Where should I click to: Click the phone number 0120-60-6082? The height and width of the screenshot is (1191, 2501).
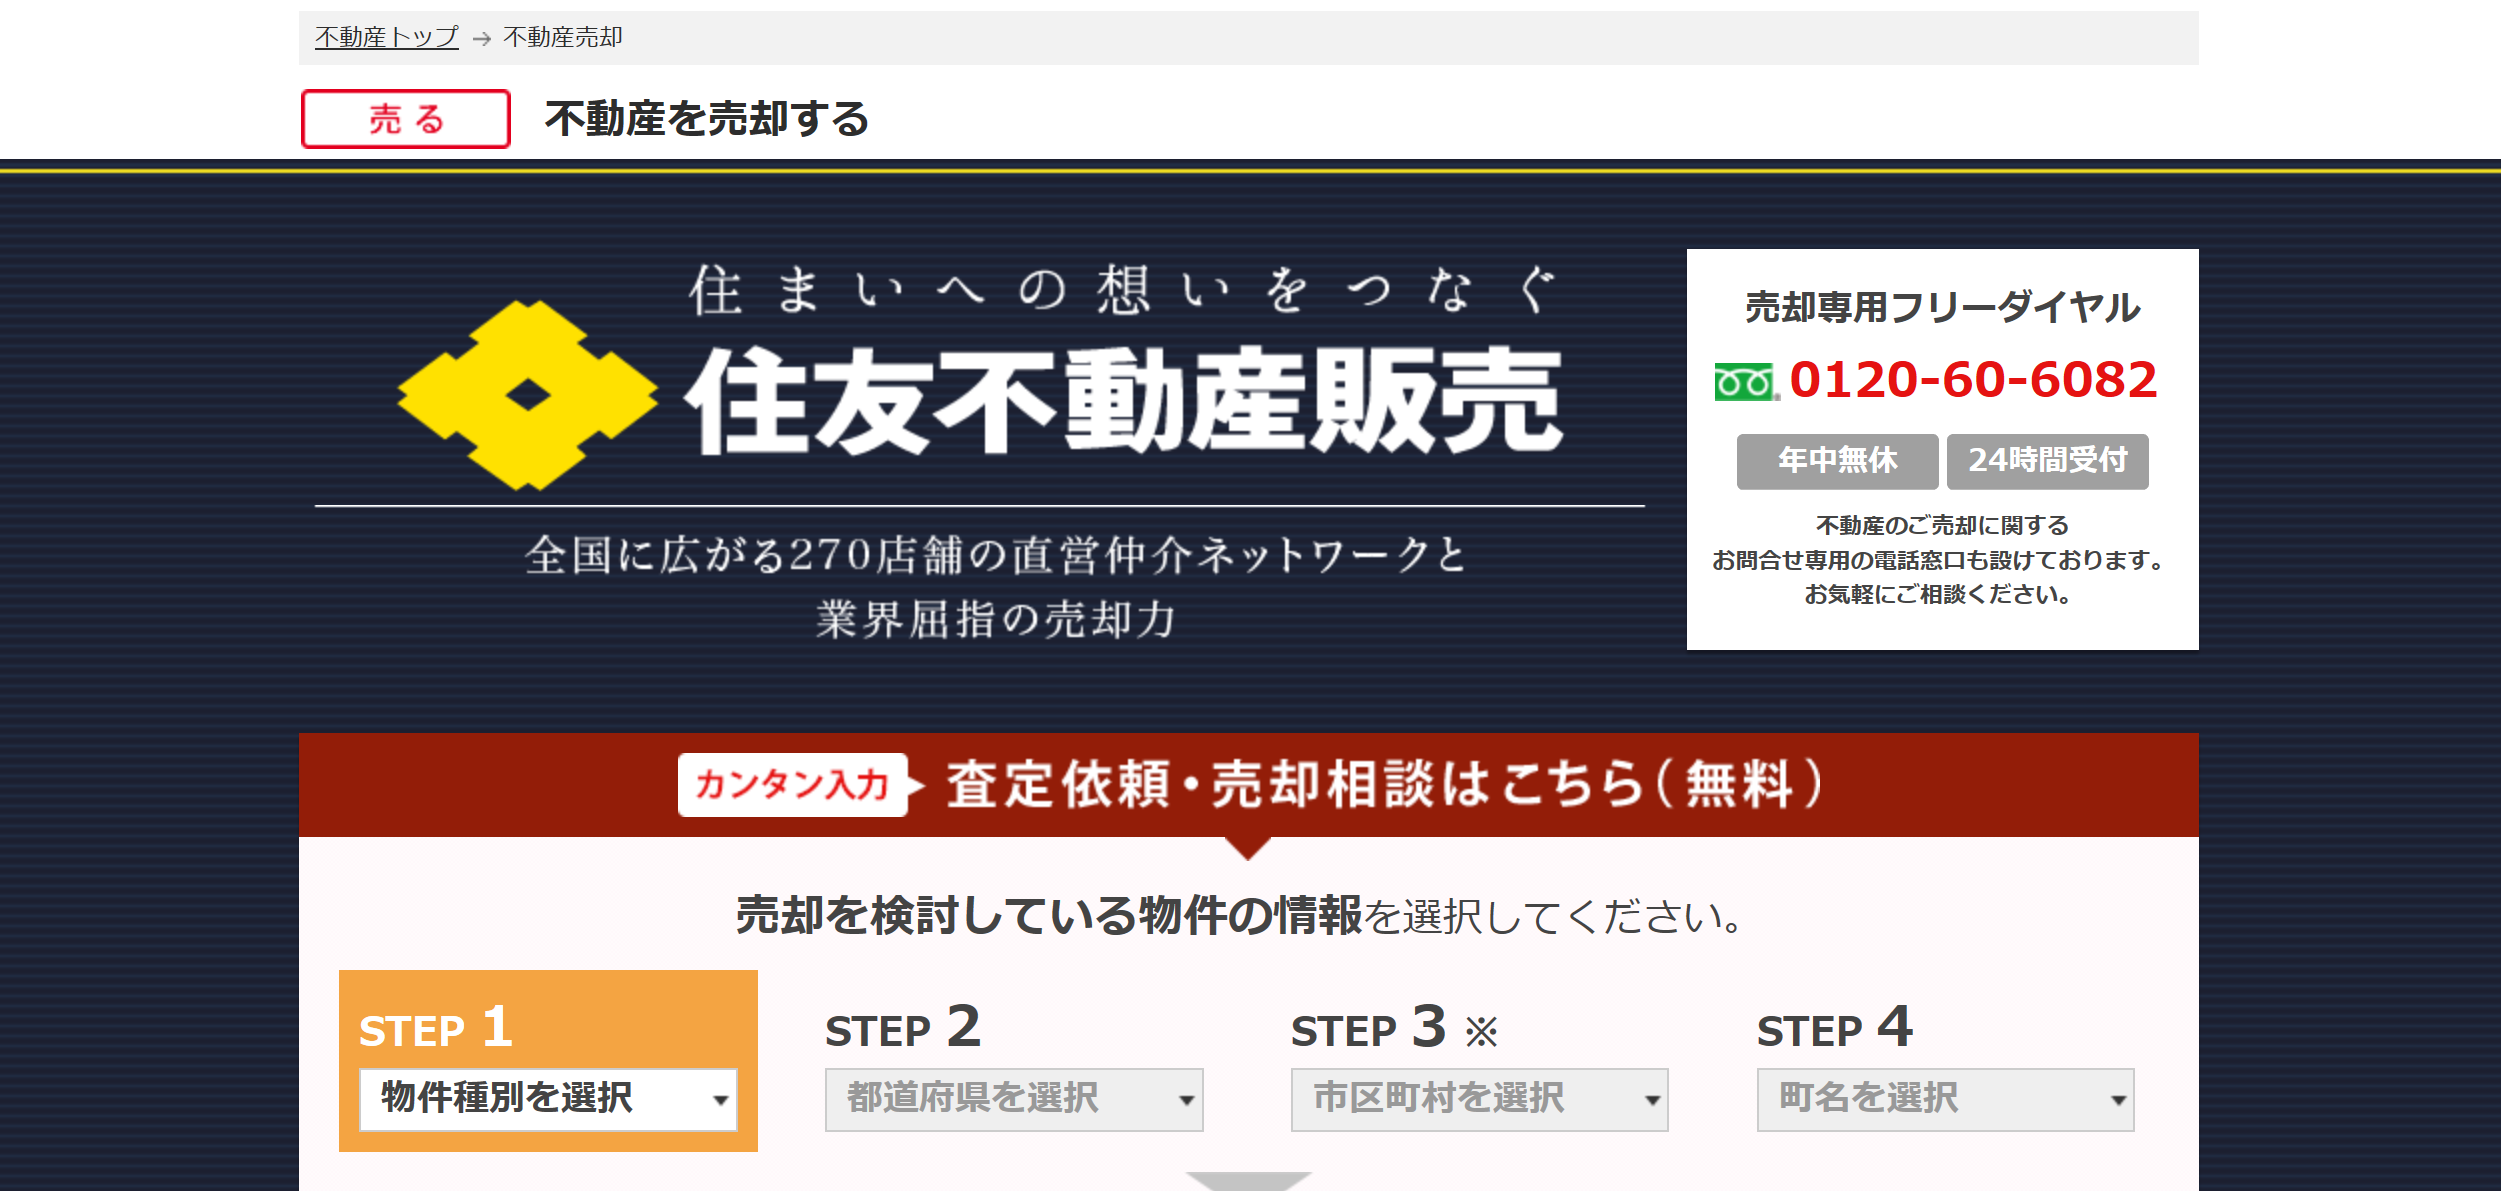click(1973, 380)
